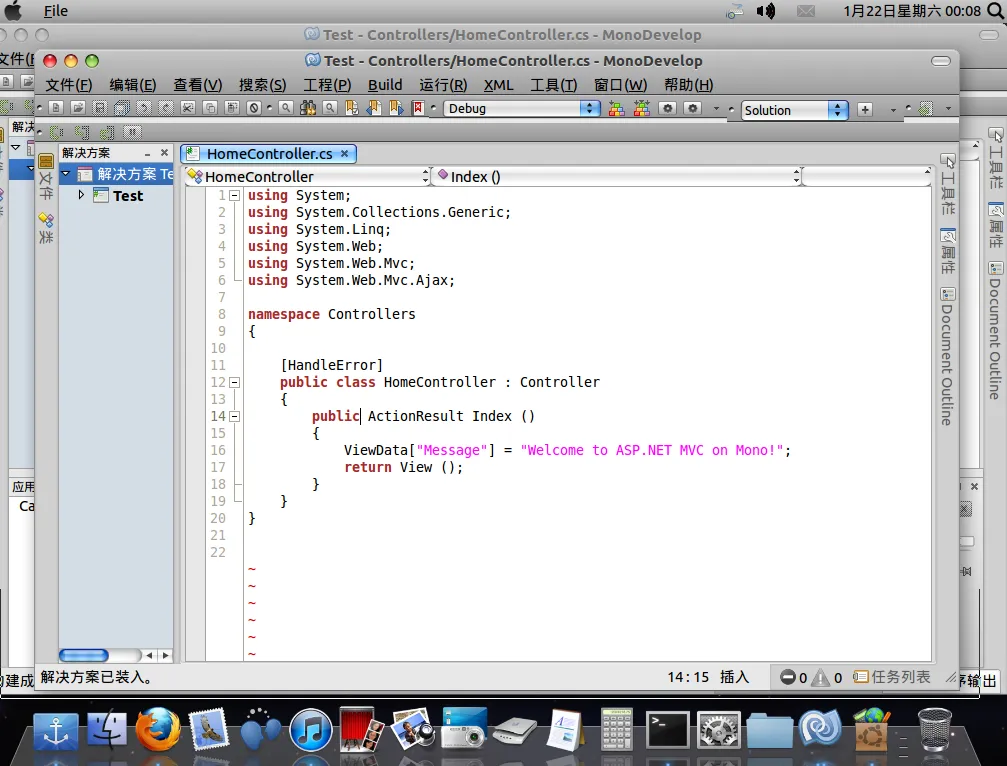Click the Rebuild solution bricks icon
1007x766 pixels.
642,109
